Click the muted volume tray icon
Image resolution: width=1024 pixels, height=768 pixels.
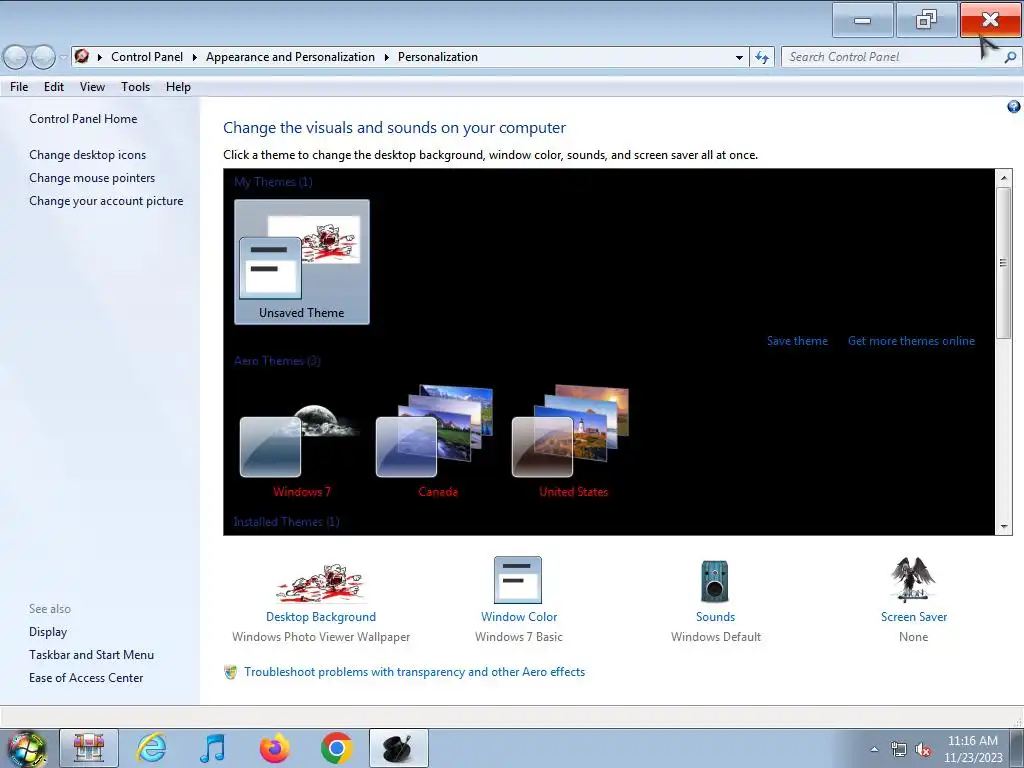923,750
